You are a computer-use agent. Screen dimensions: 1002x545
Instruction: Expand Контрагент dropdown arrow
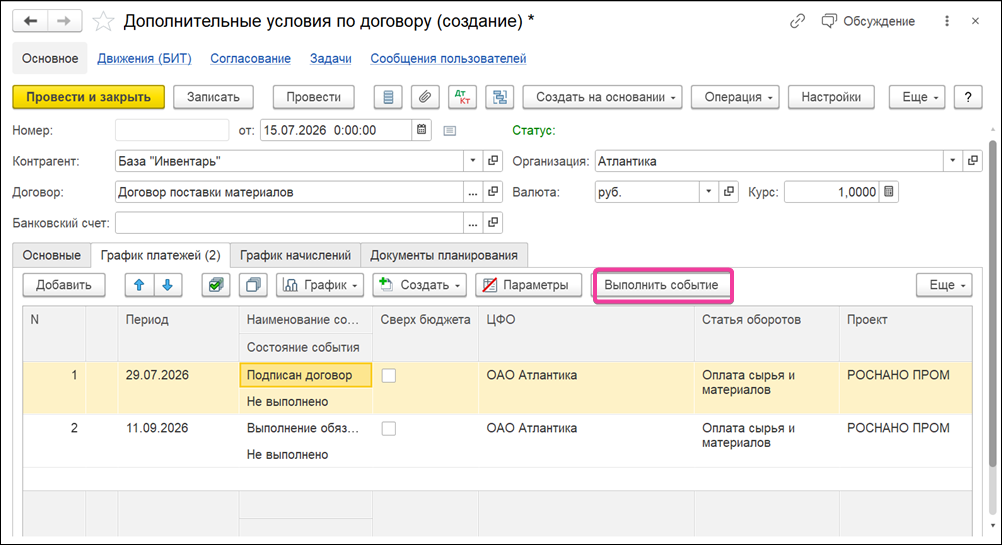(473, 161)
